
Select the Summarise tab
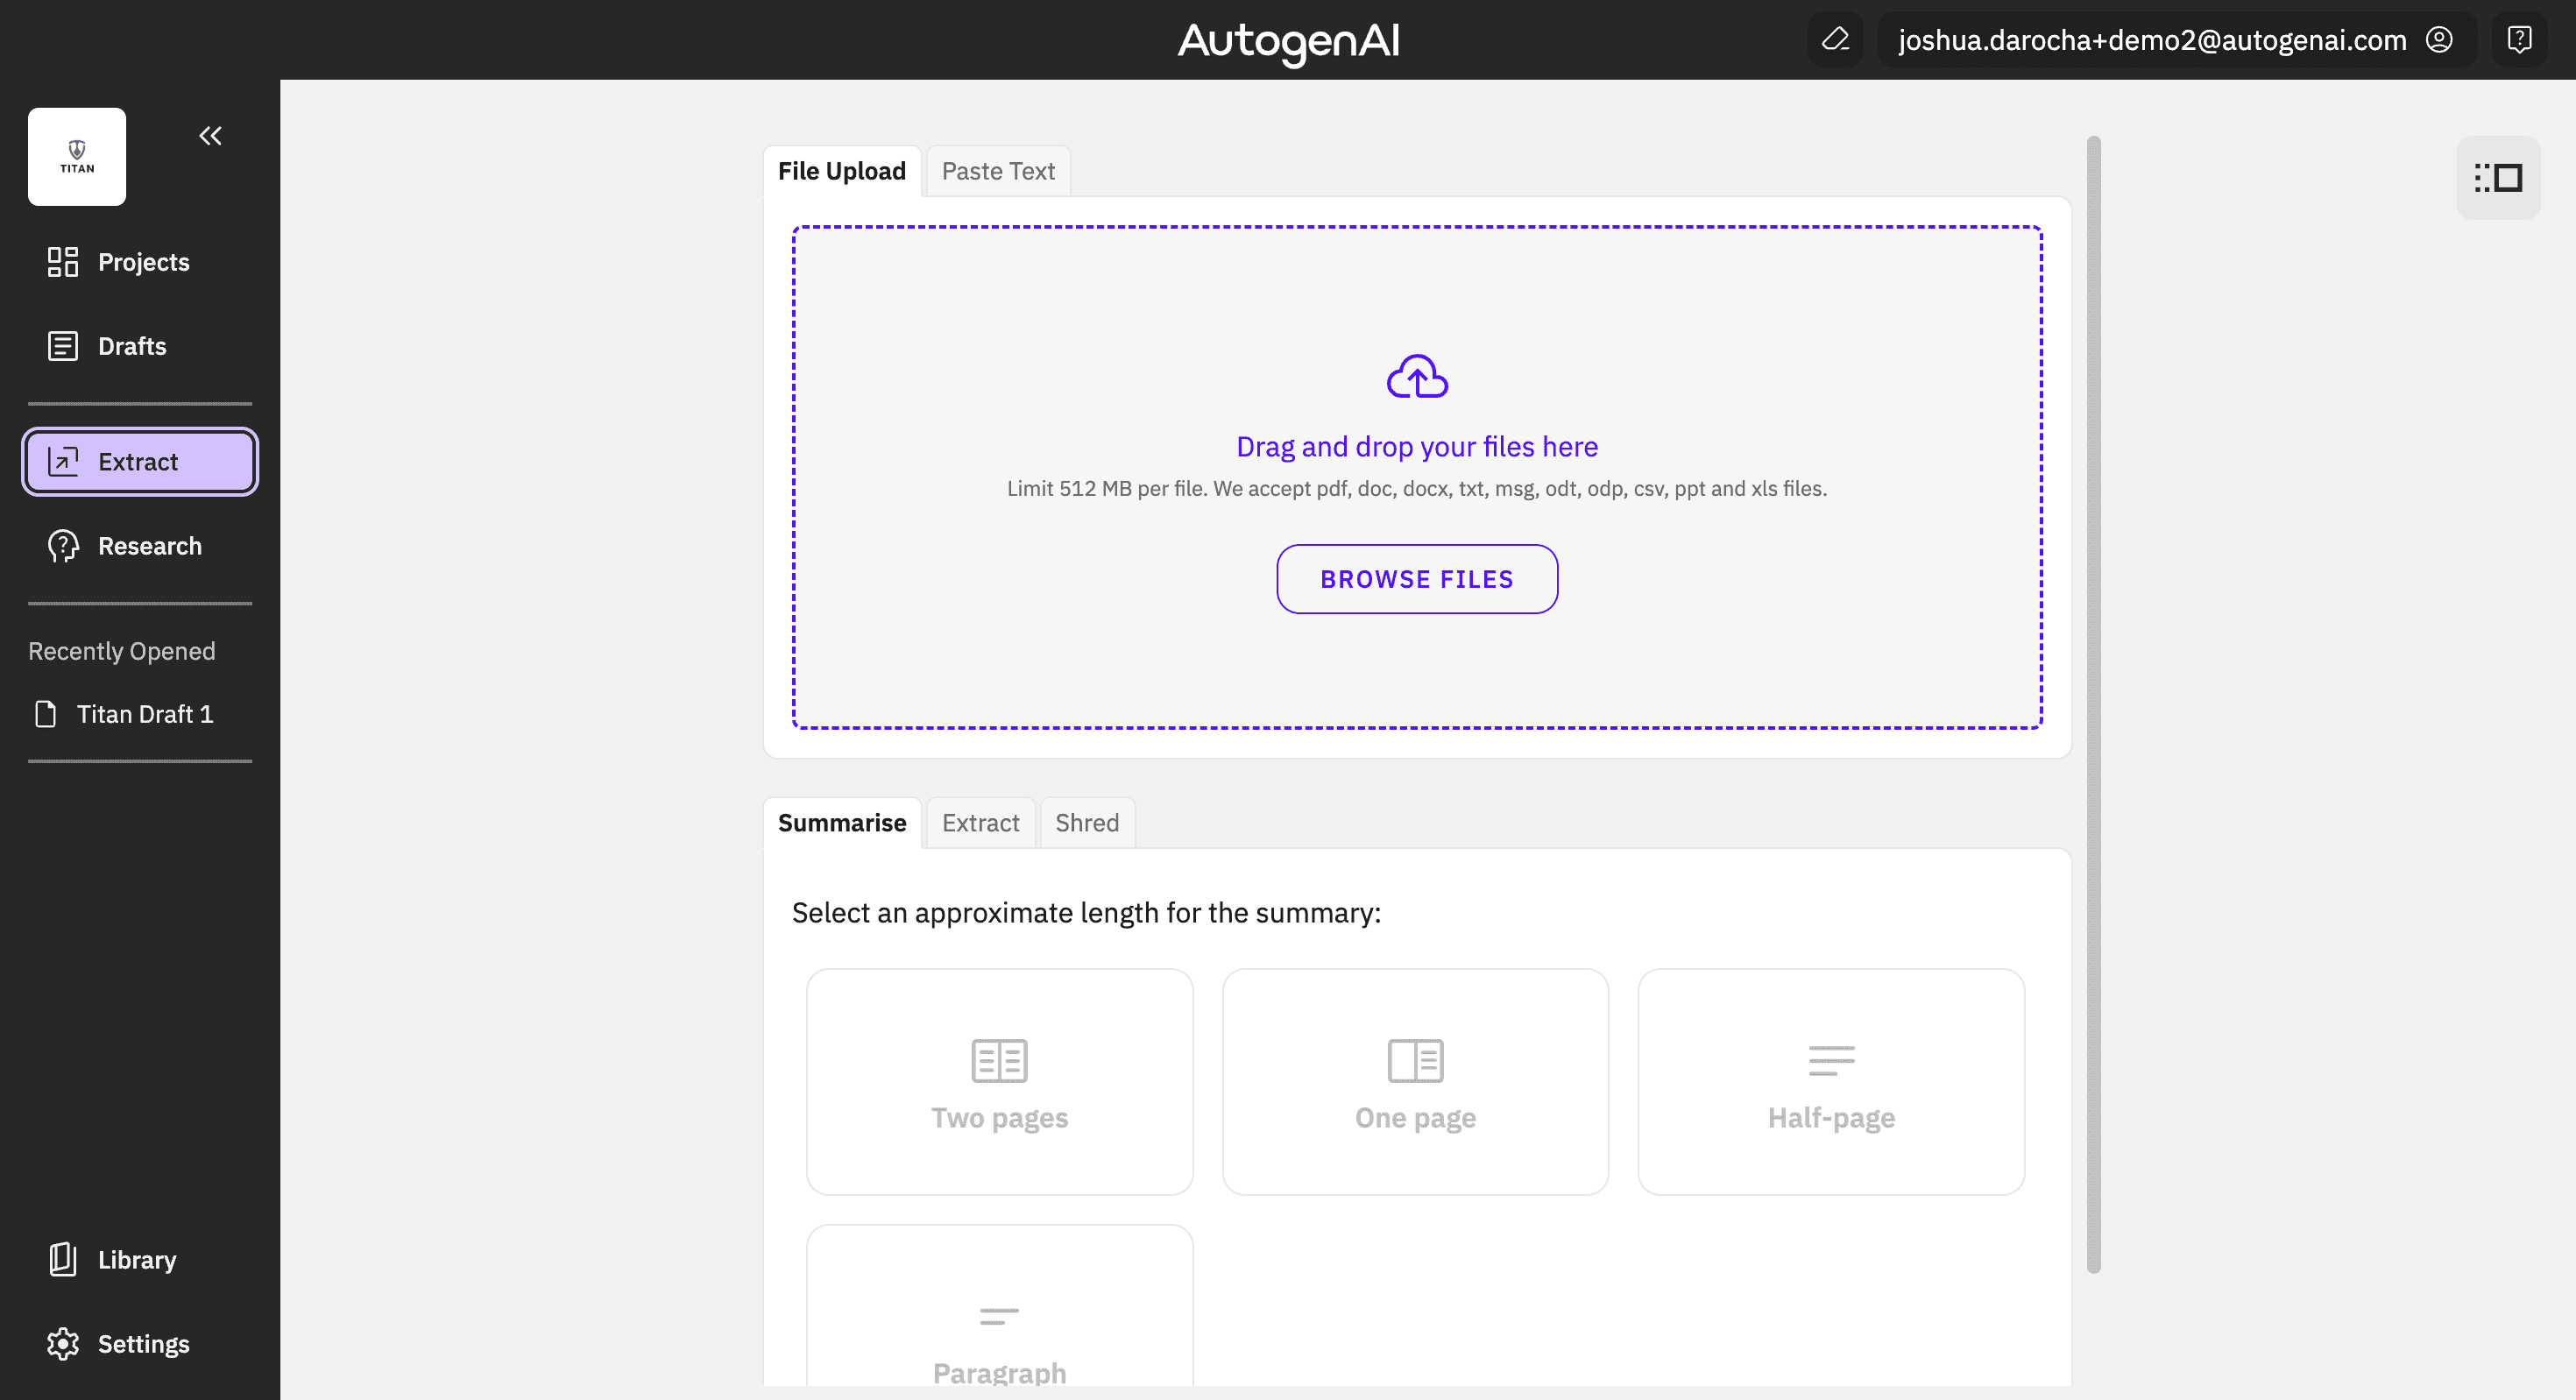pos(842,823)
